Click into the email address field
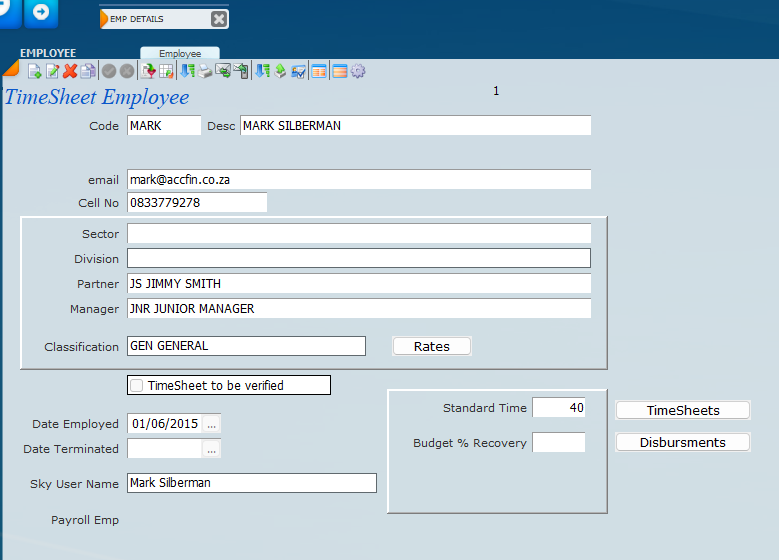The width and height of the screenshot is (779, 560). point(358,179)
